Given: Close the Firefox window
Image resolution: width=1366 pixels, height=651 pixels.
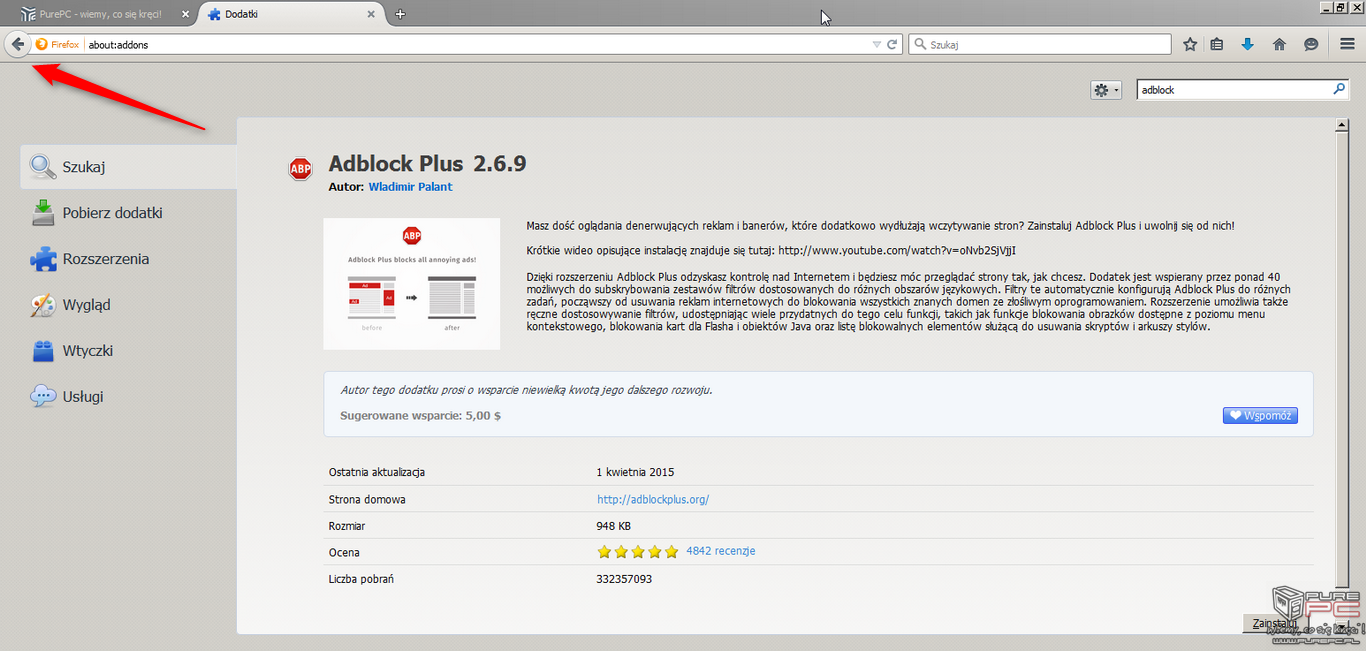Looking at the screenshot, I should [1357, 7].
